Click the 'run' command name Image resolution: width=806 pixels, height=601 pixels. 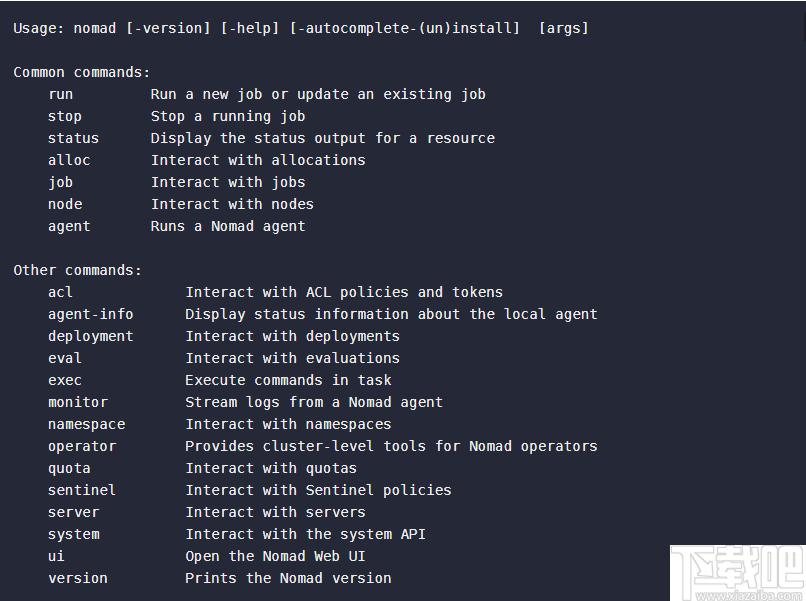coord(61,95)
